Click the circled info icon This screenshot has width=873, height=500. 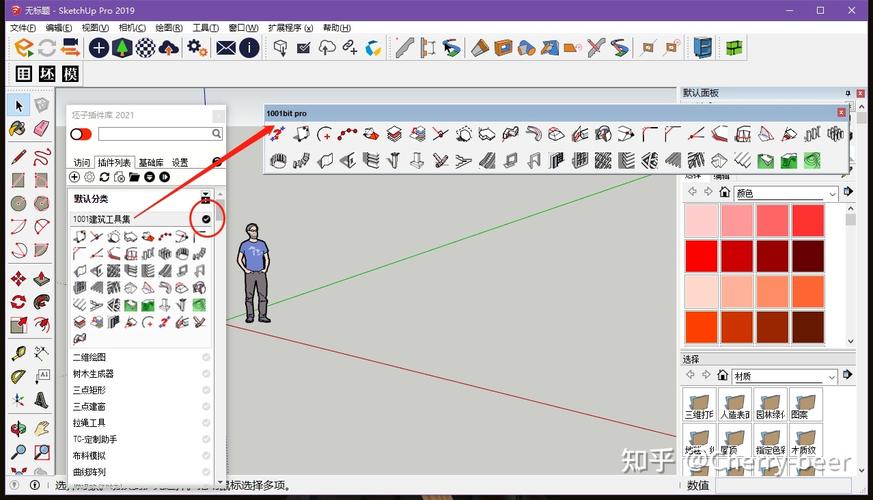249,48
